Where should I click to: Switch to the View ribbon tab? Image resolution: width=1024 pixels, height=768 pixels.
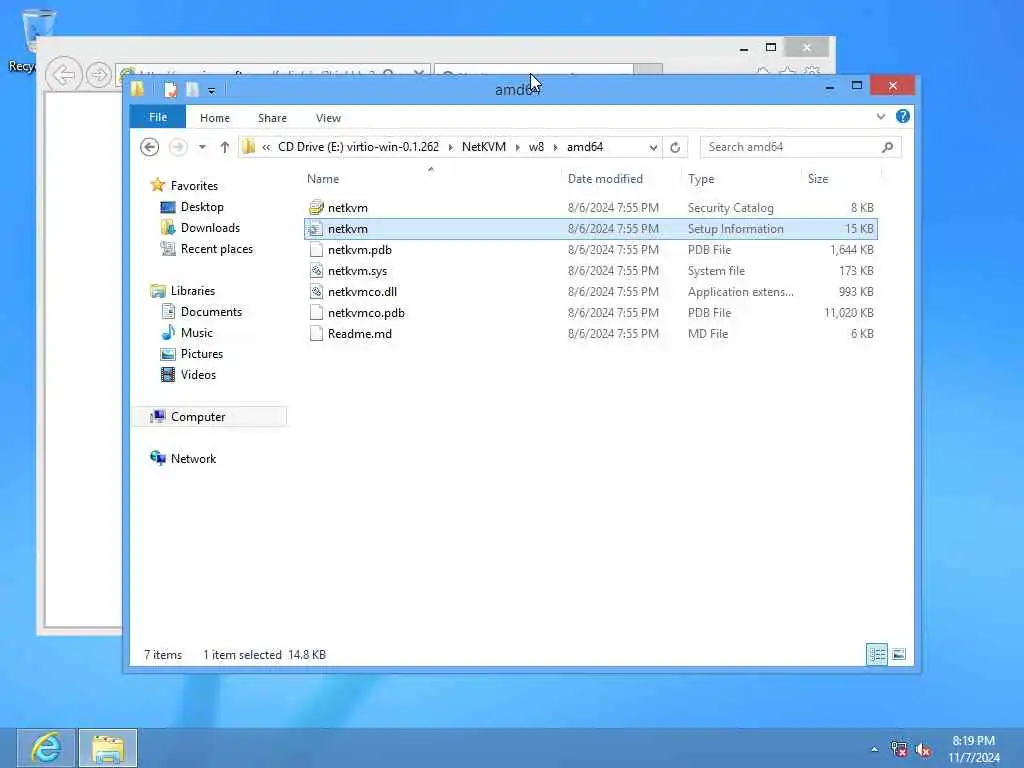(328, 118)
